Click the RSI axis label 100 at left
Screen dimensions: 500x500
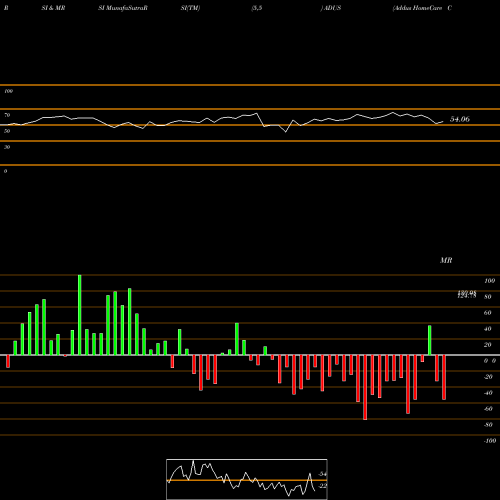[8, 91]
